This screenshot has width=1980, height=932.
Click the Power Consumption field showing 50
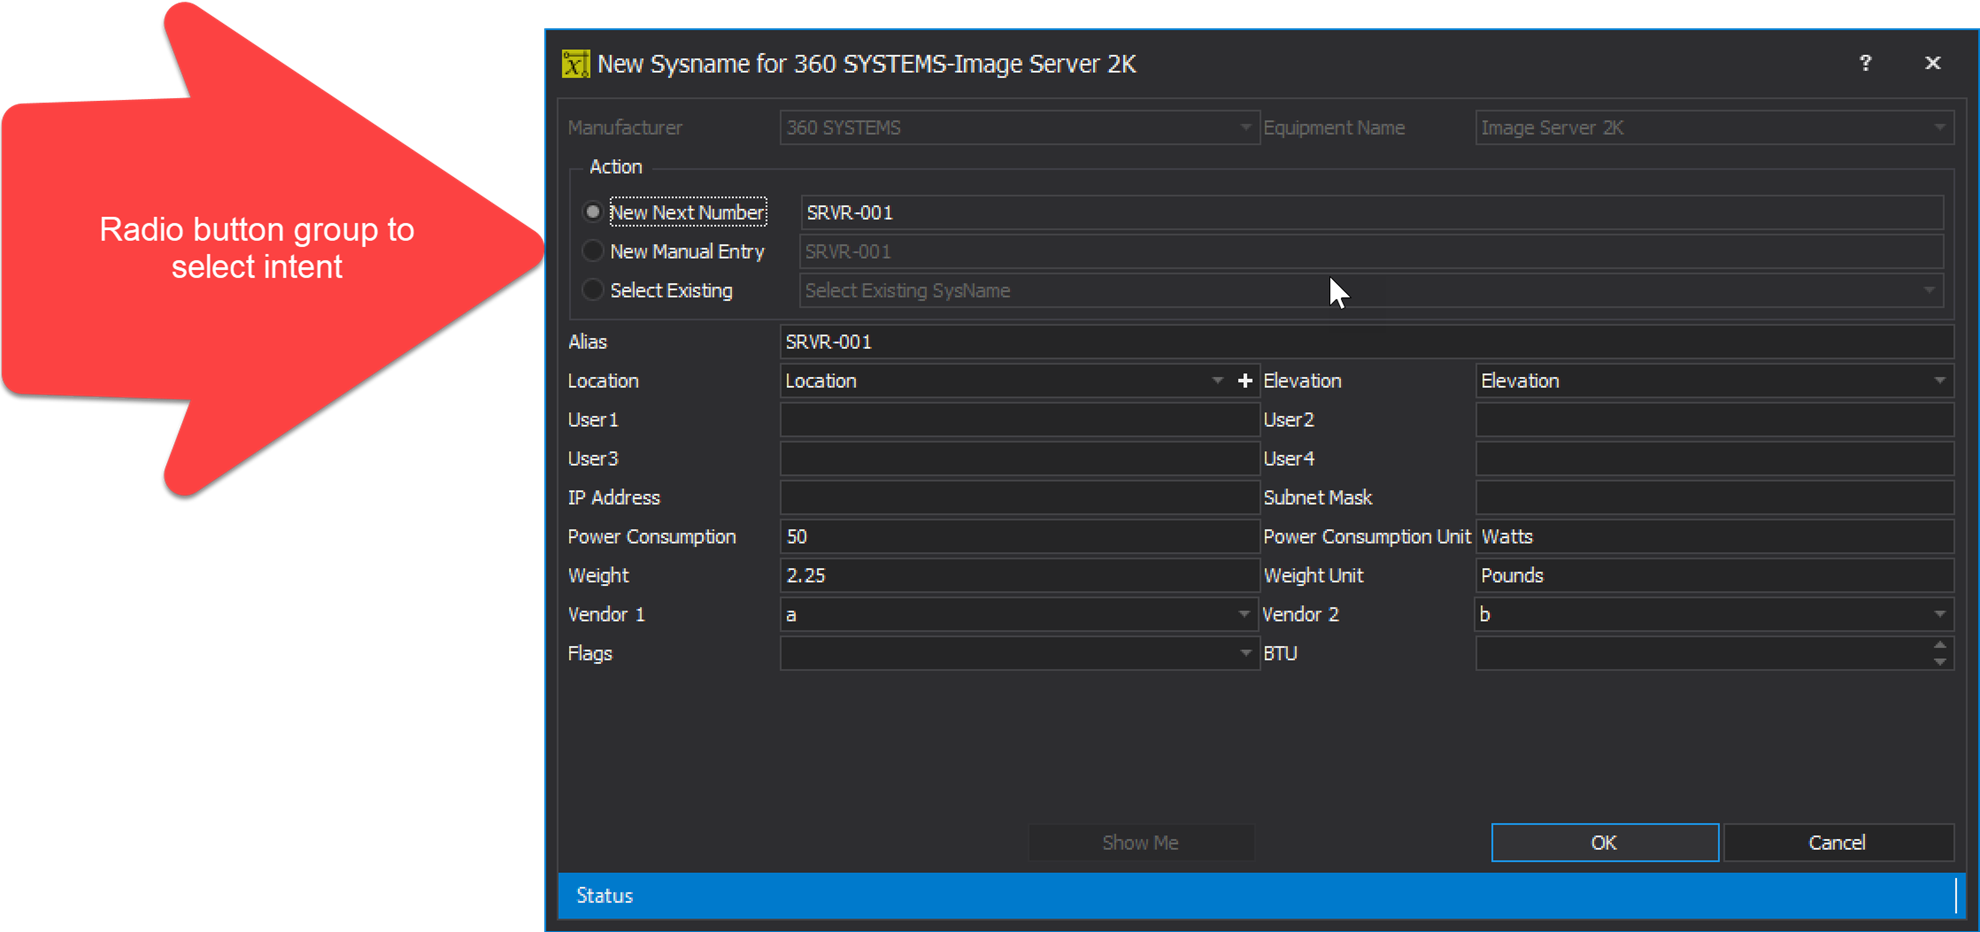(1019, 537)
